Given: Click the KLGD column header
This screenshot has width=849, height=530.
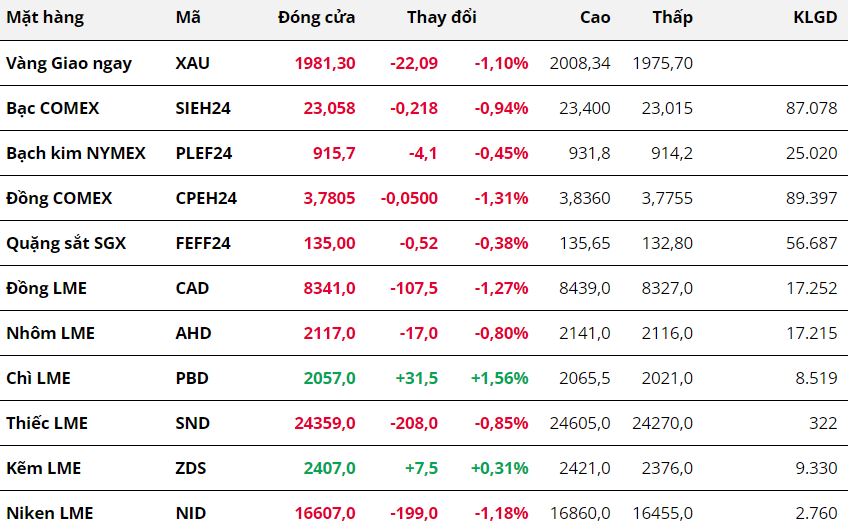Looking at the screenshot, I should point(815,17).
